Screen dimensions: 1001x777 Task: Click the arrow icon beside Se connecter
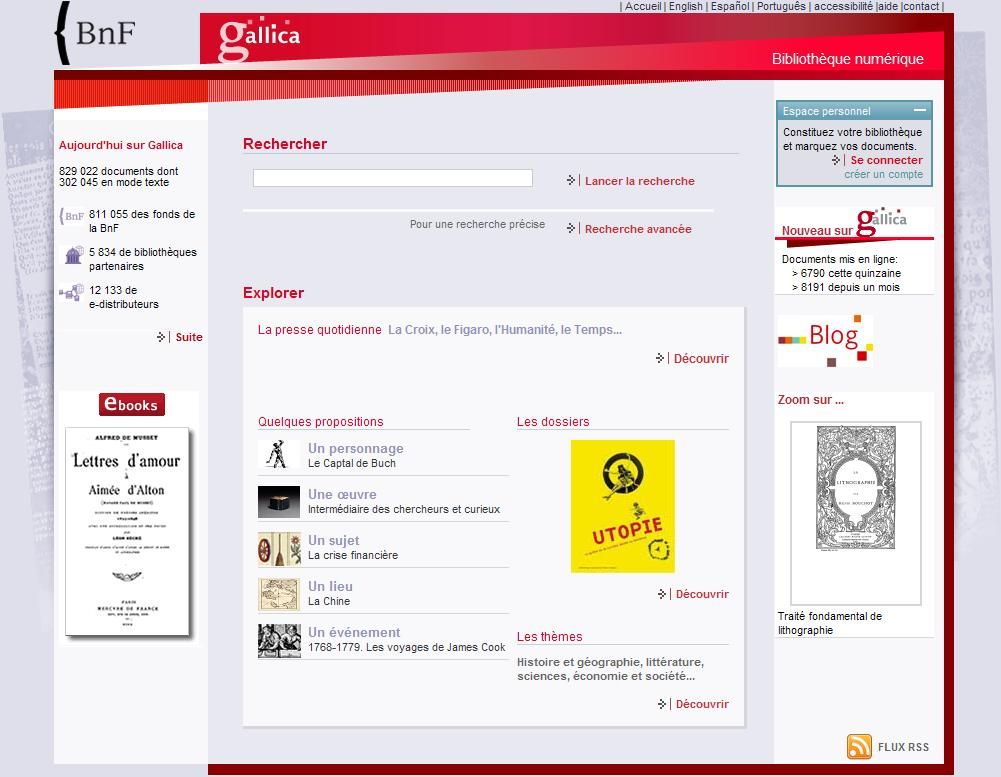click(836, 160)
